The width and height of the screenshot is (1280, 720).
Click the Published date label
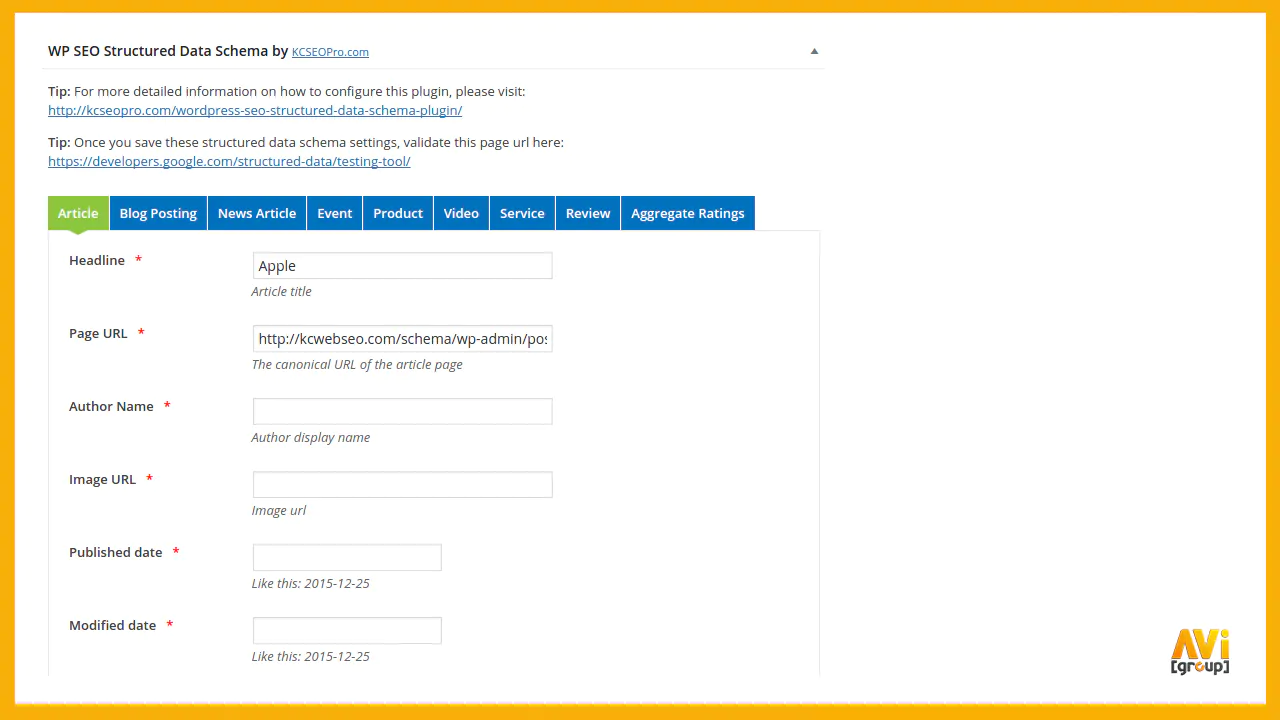click(x=115, y=552)
